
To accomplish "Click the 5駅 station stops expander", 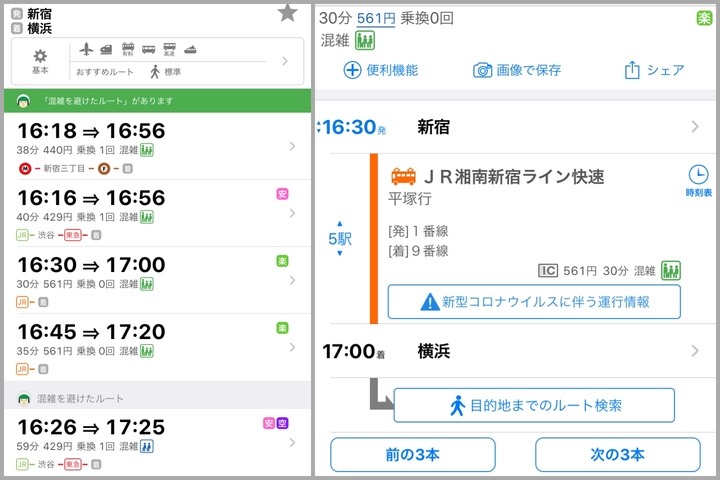I will [x=340, y=239].
